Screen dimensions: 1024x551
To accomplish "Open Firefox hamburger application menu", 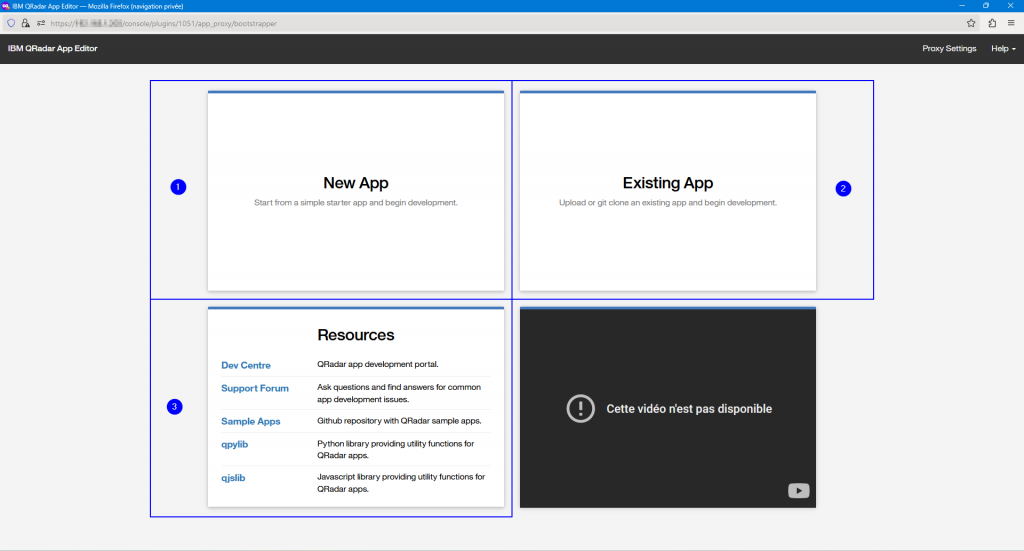I will coord(1011,24).
